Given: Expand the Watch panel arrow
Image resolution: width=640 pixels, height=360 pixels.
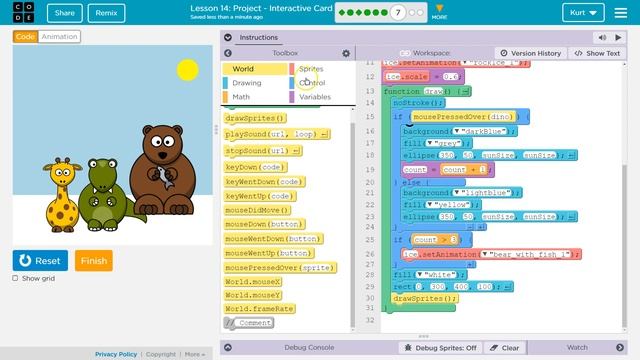Looking at the screenshot, I should (x=620, y=347).
